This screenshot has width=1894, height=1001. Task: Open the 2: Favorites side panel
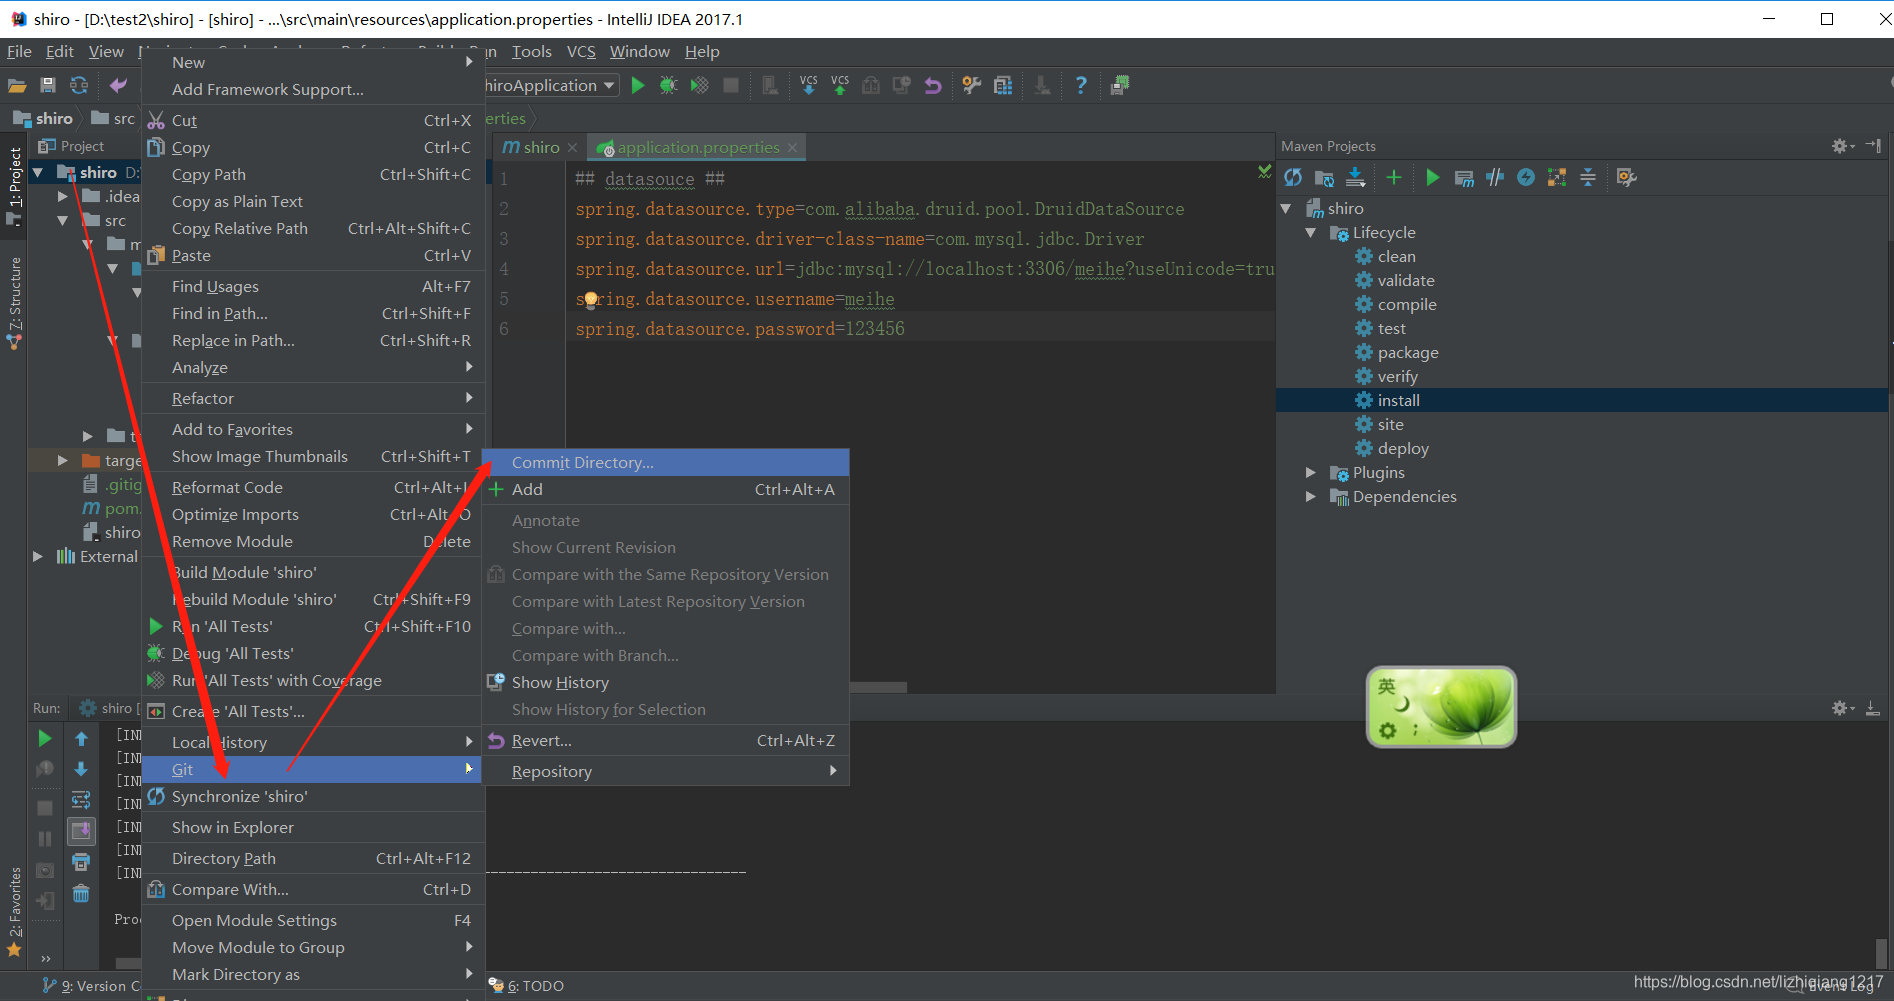14,912
